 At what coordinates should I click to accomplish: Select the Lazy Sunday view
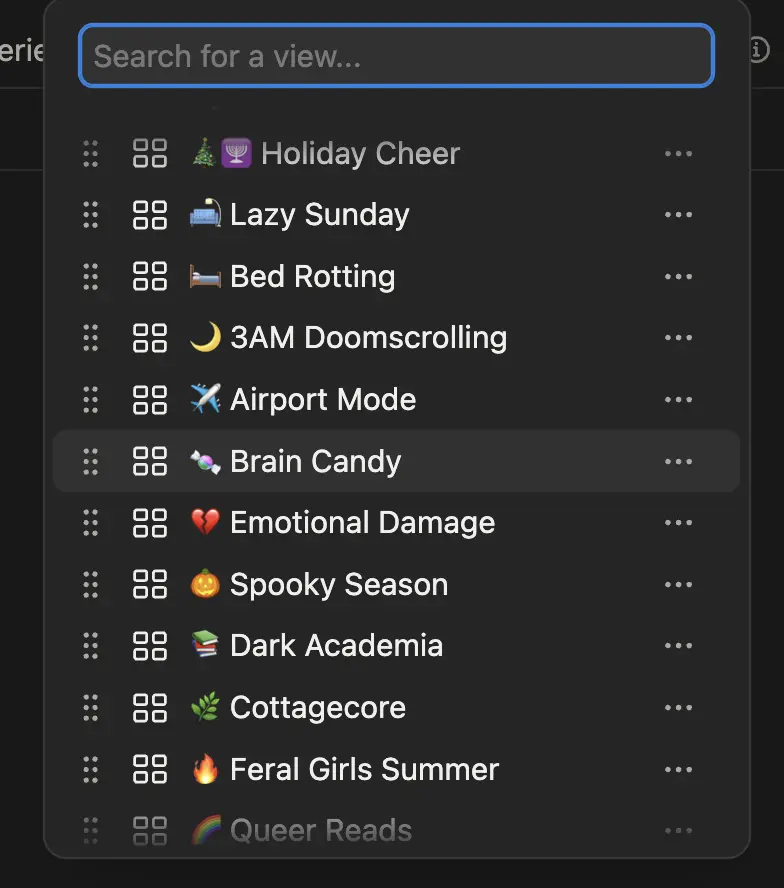(x=320, y=215)
